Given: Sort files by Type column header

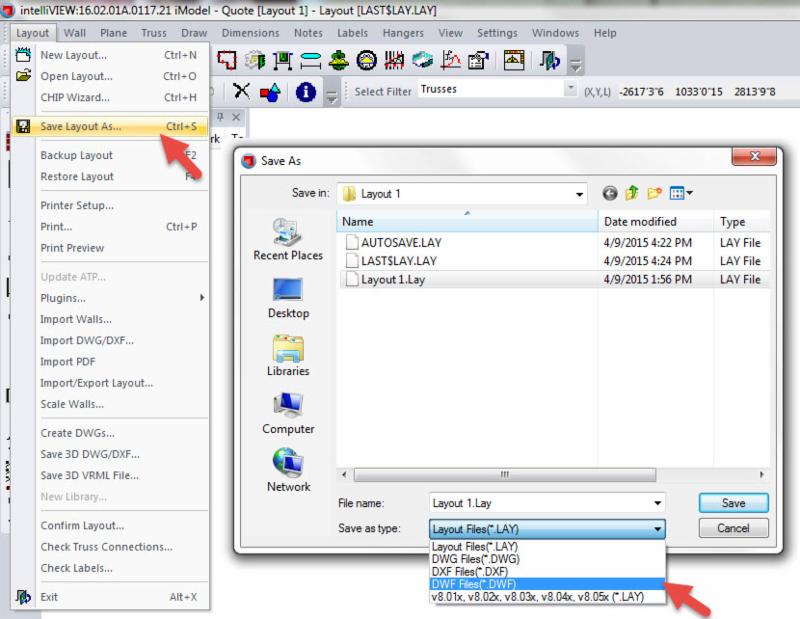Looking at the screenshot, I should (x=741, y=221).
